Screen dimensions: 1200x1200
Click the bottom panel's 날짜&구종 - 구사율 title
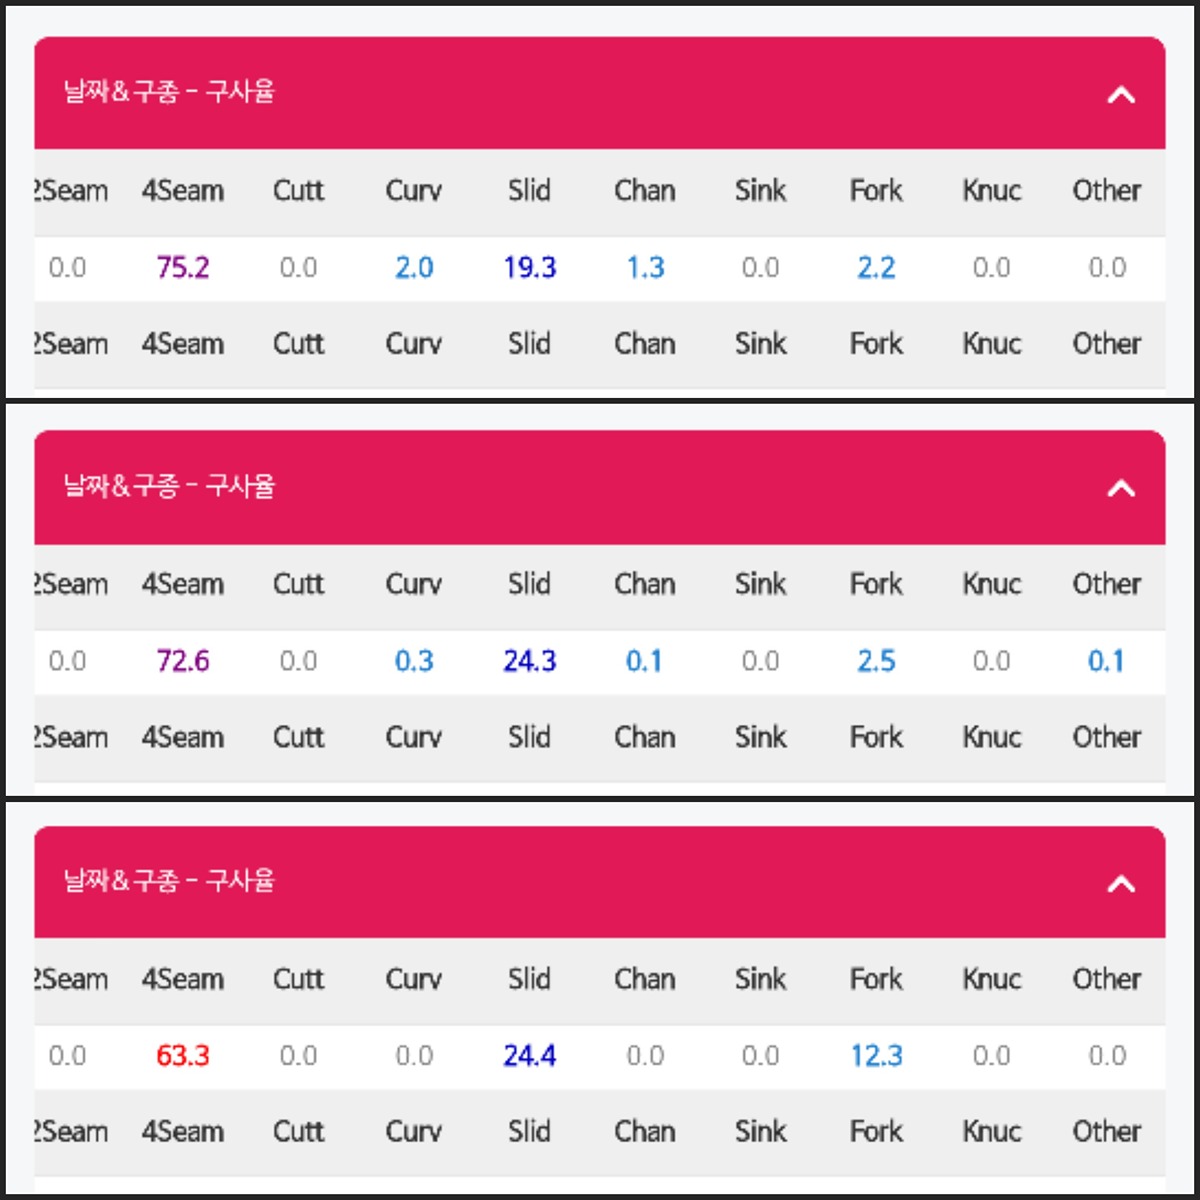pos(169,881)
